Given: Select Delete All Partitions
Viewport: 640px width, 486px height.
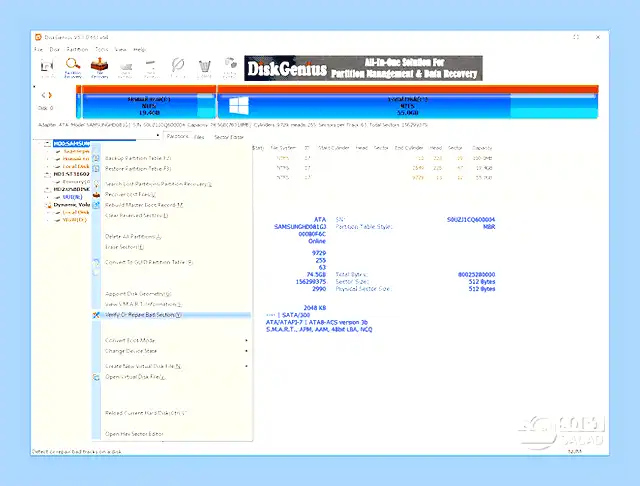Looking at the screenshot, I should 171,237.
